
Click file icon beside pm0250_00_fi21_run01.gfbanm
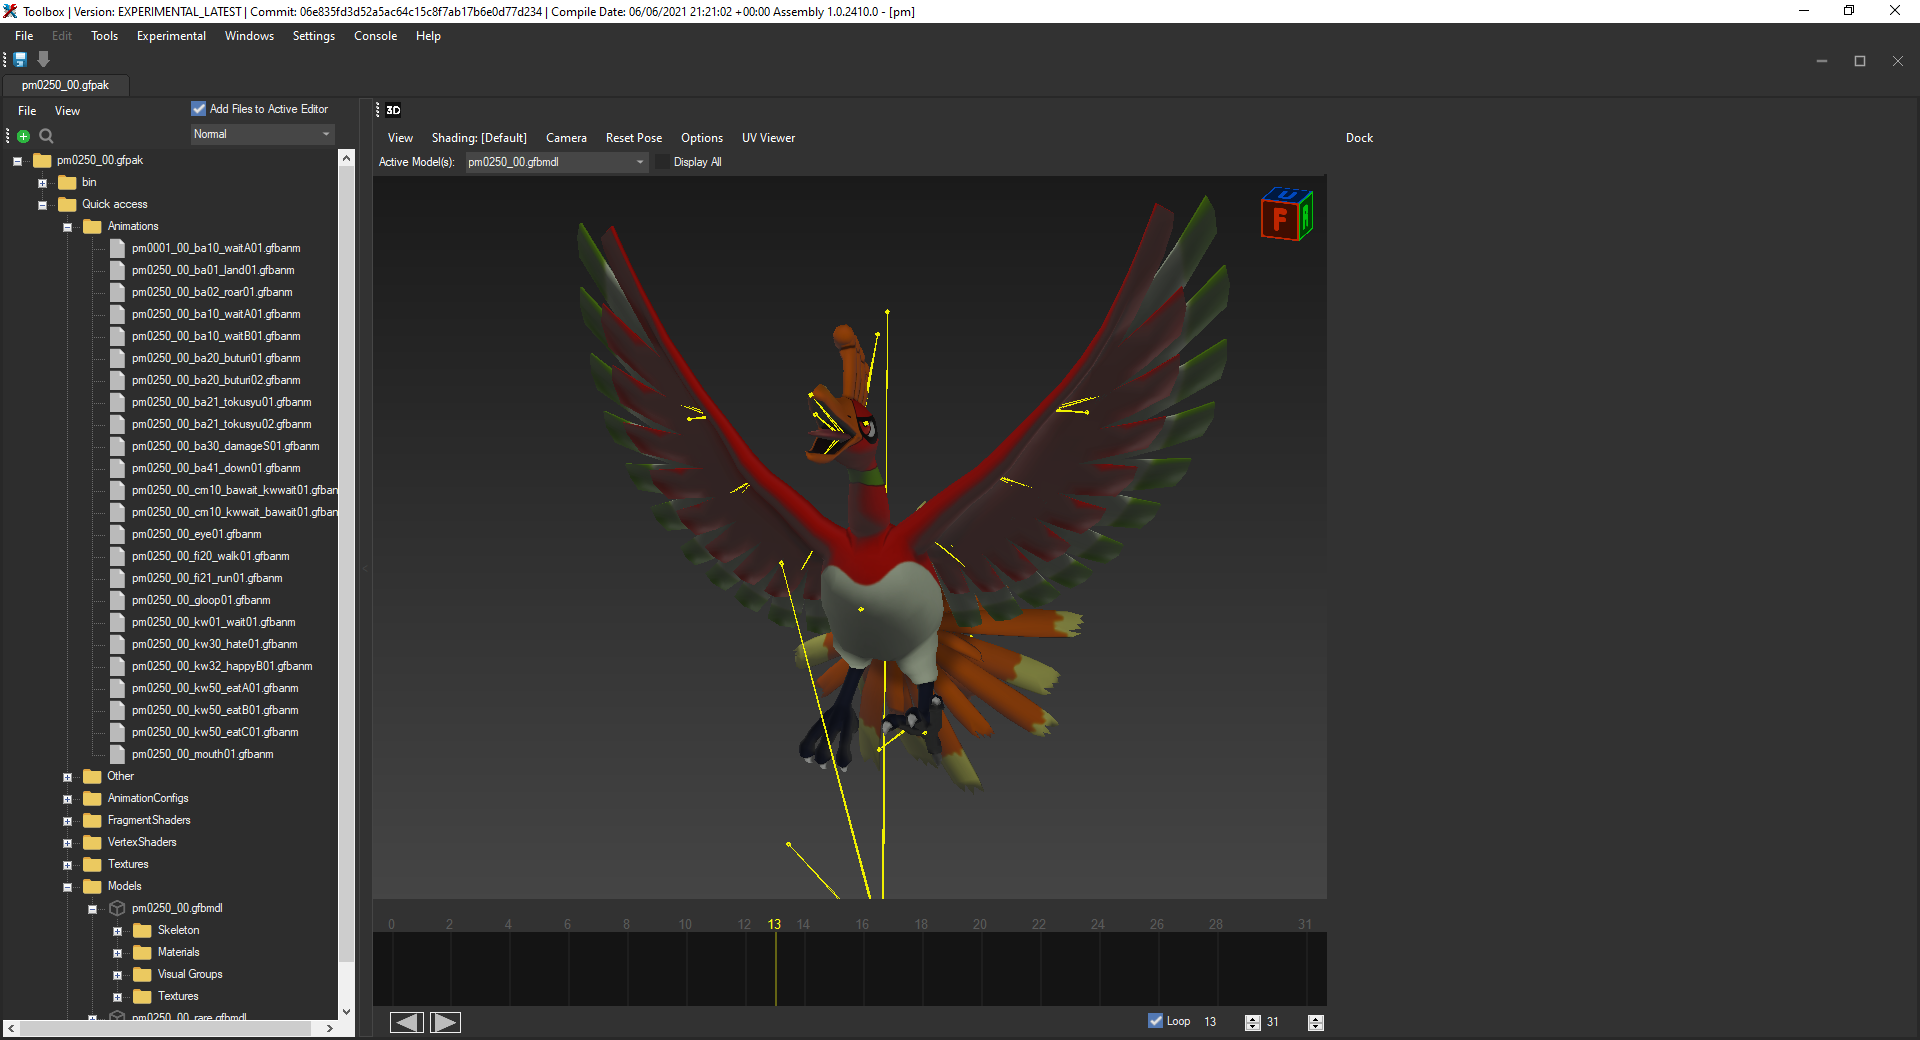(x=117, y=578)
